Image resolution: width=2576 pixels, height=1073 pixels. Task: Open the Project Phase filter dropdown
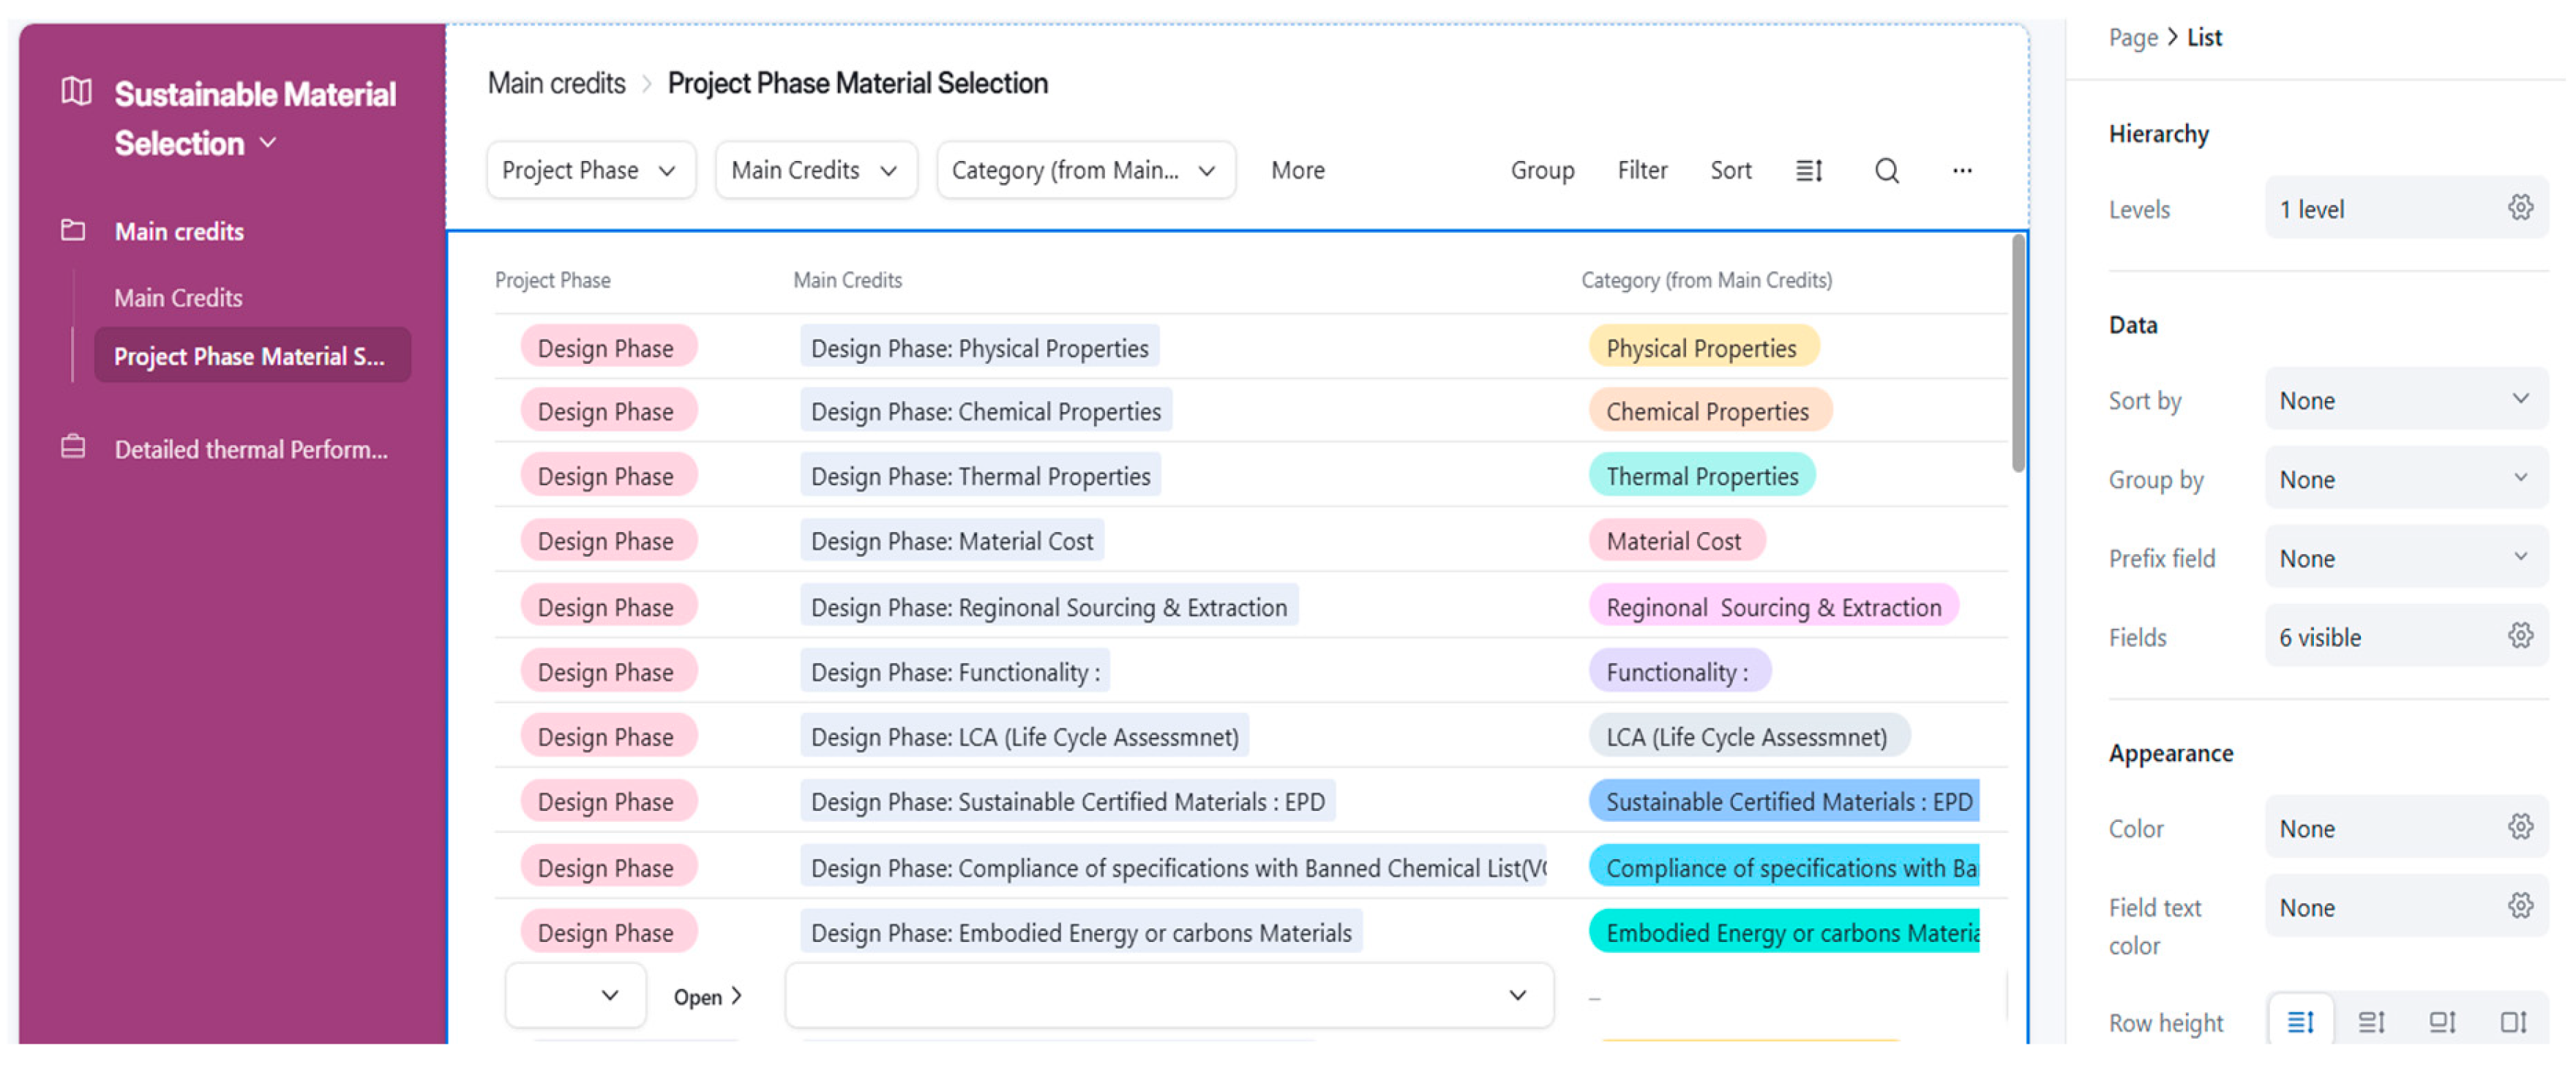coord(590,170)
